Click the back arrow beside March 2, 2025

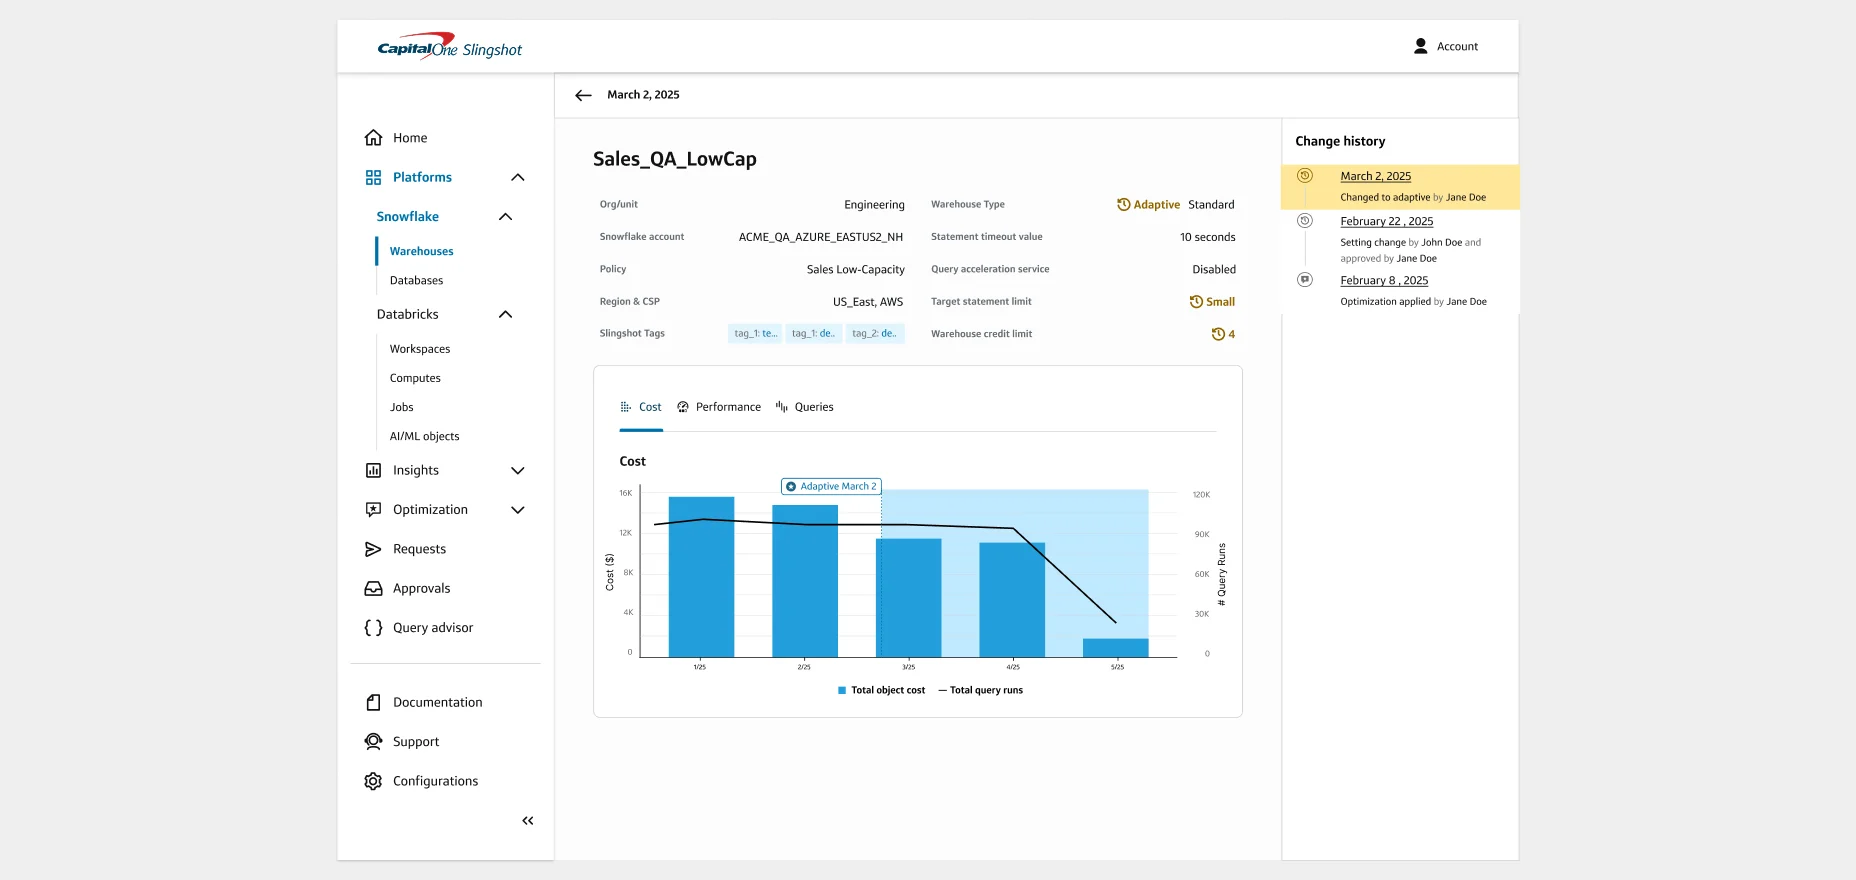[583, 95]
